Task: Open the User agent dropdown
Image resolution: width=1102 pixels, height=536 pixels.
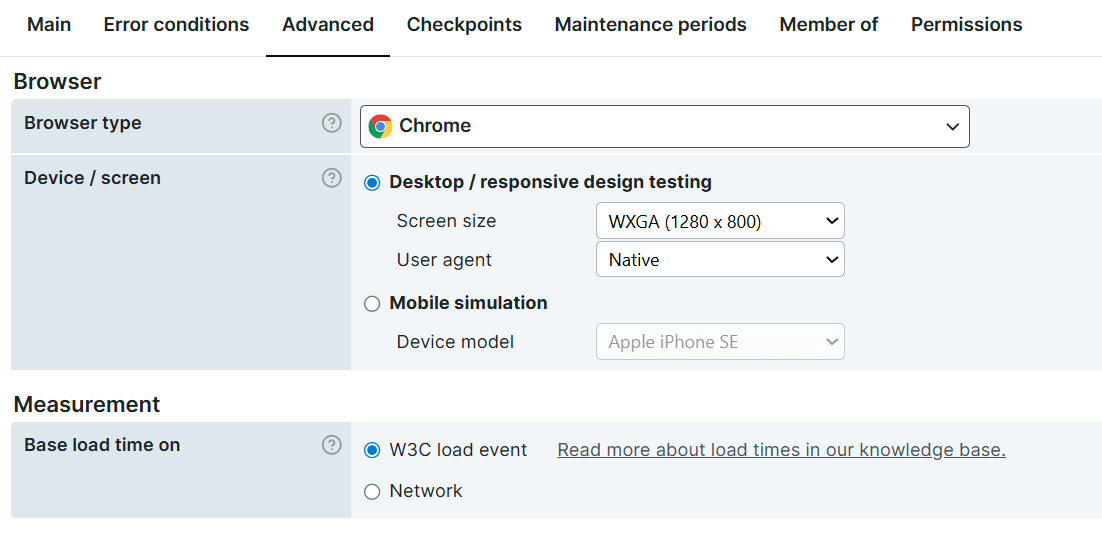Action: click(719, 260)
